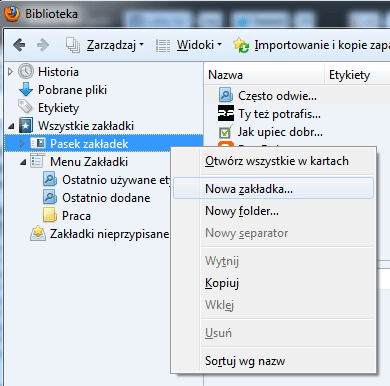Select the Pasek zakładek label
Image resolution: width=390 pixels, height=386 pixels.
tap(89, 144)
